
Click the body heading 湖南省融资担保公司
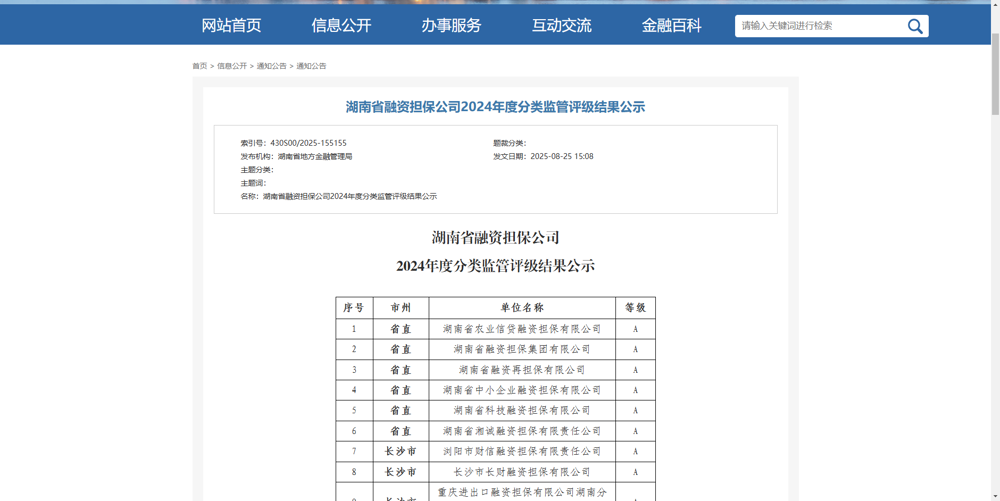click(496, 238)
